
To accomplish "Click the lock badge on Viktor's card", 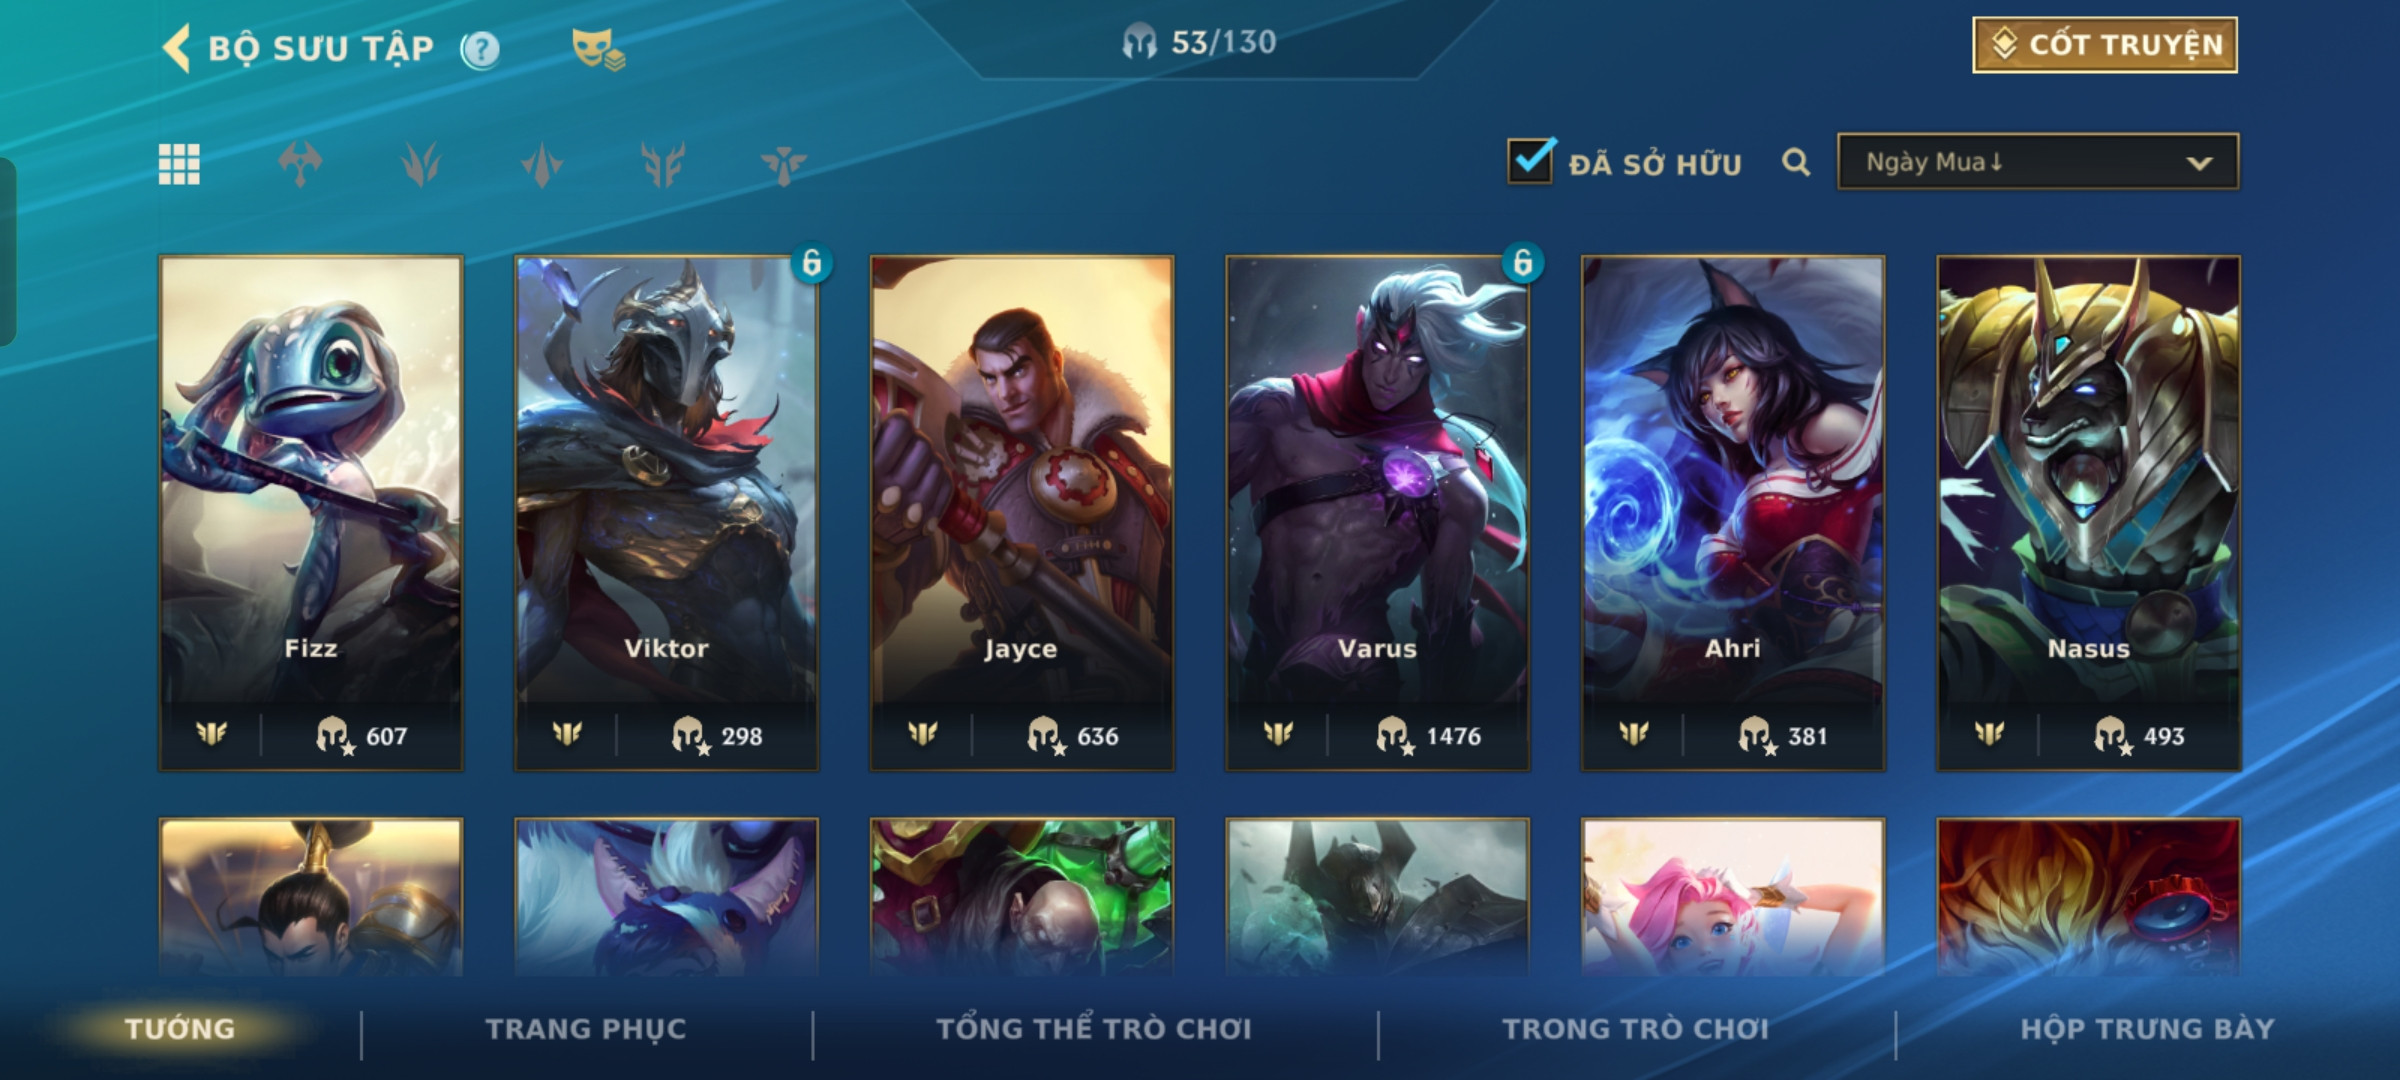I will tap(811, 263).
